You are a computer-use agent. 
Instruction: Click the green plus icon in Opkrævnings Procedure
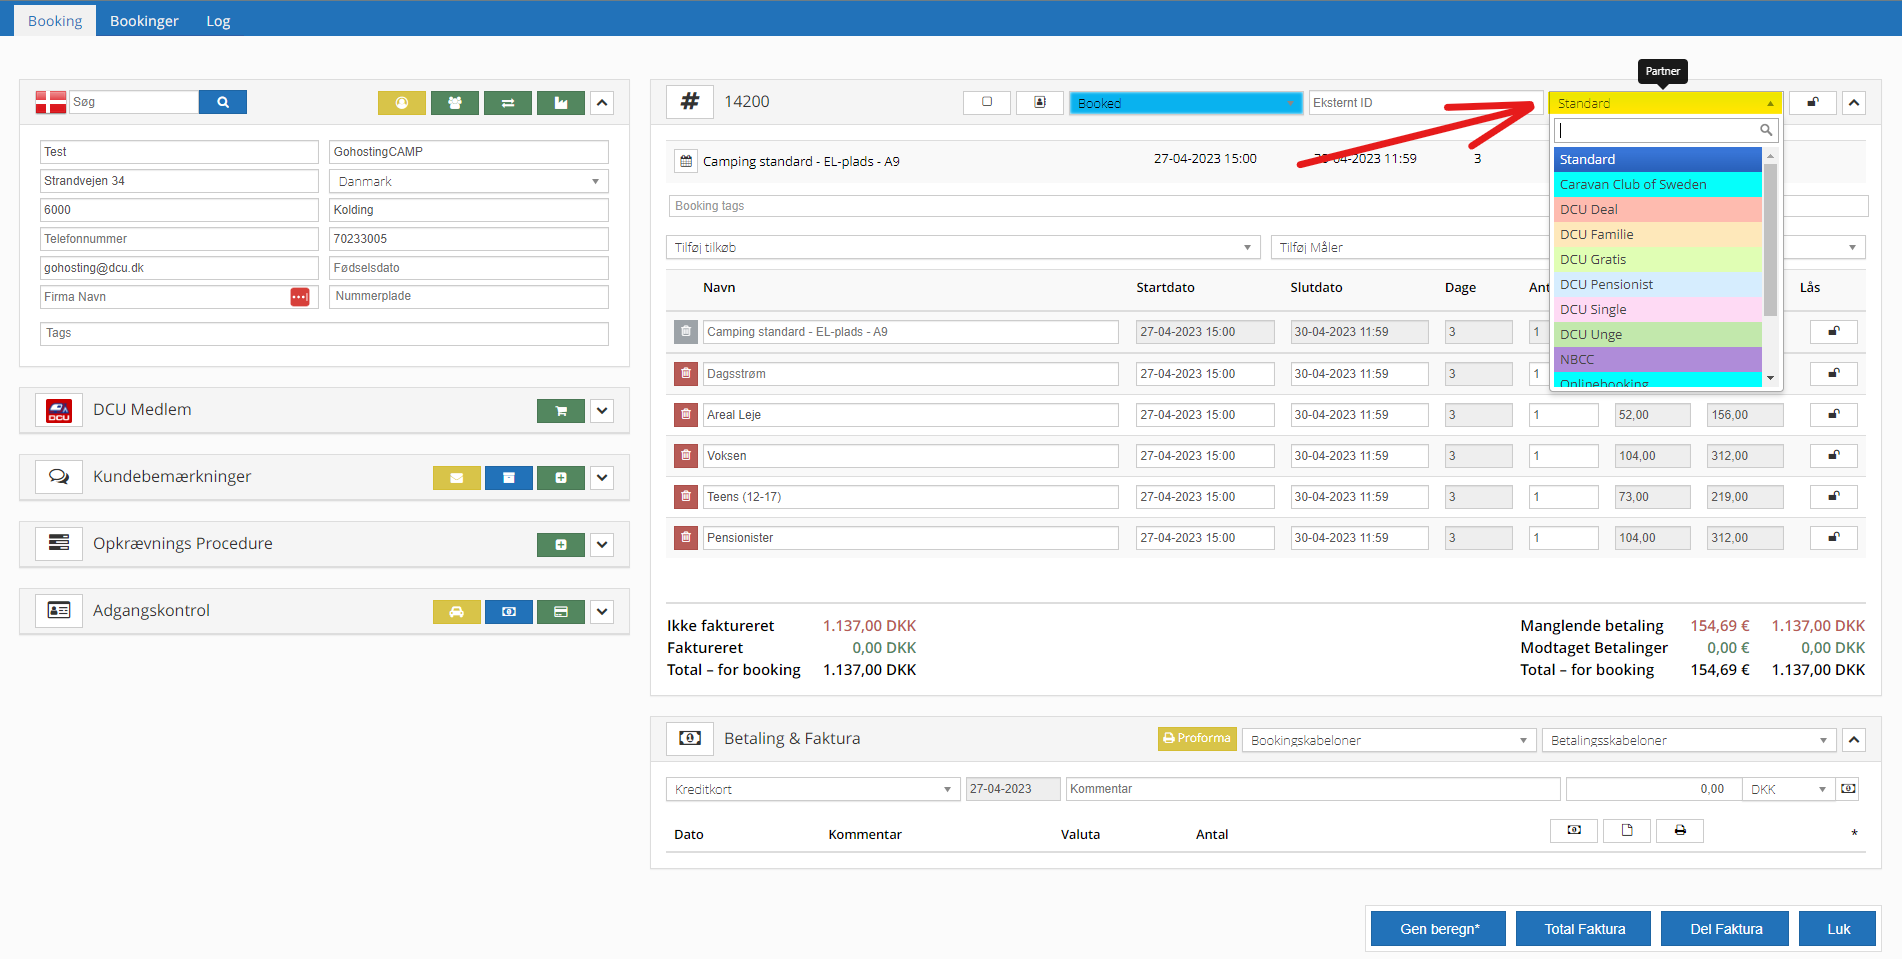[560, 545]
